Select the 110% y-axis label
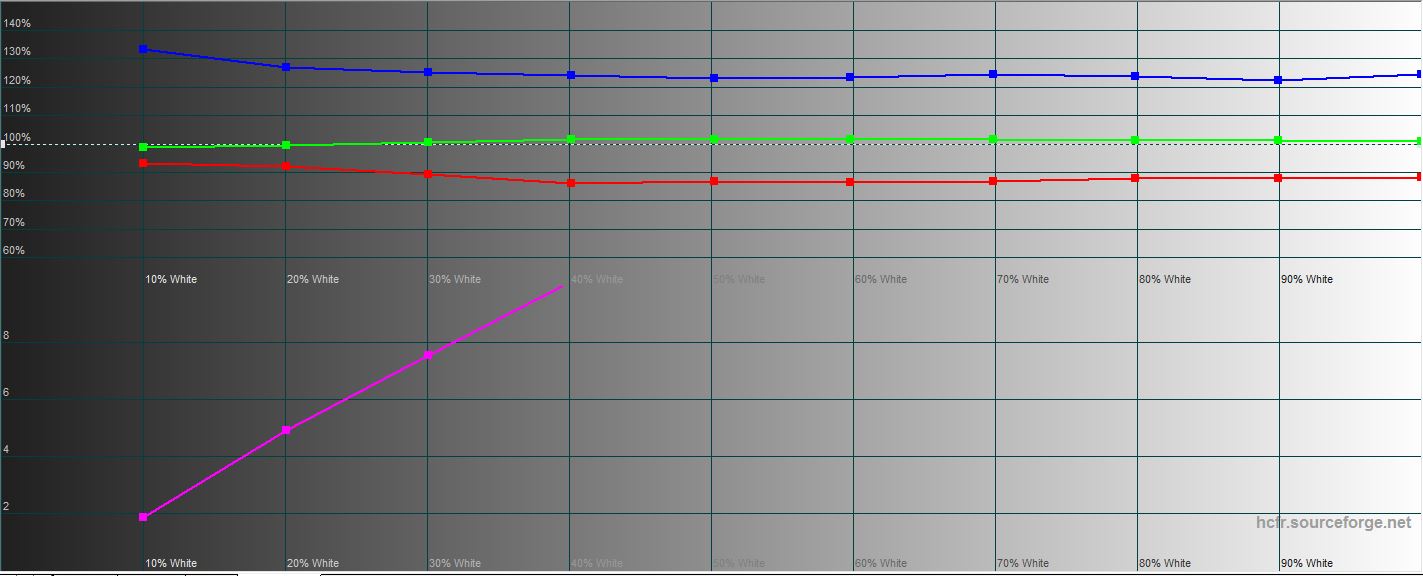 [x=17, y=108]
